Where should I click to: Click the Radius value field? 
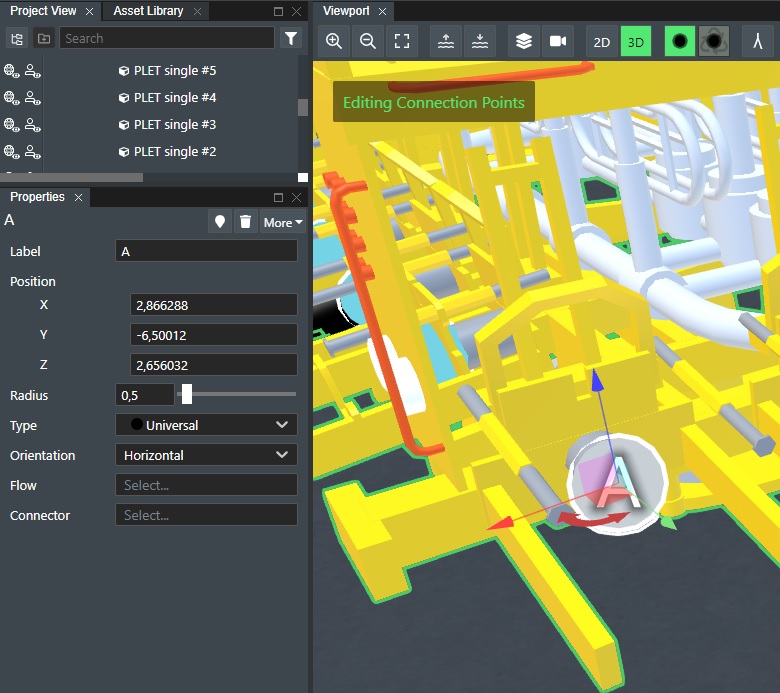pyautogui.click(x=145, y=395)
